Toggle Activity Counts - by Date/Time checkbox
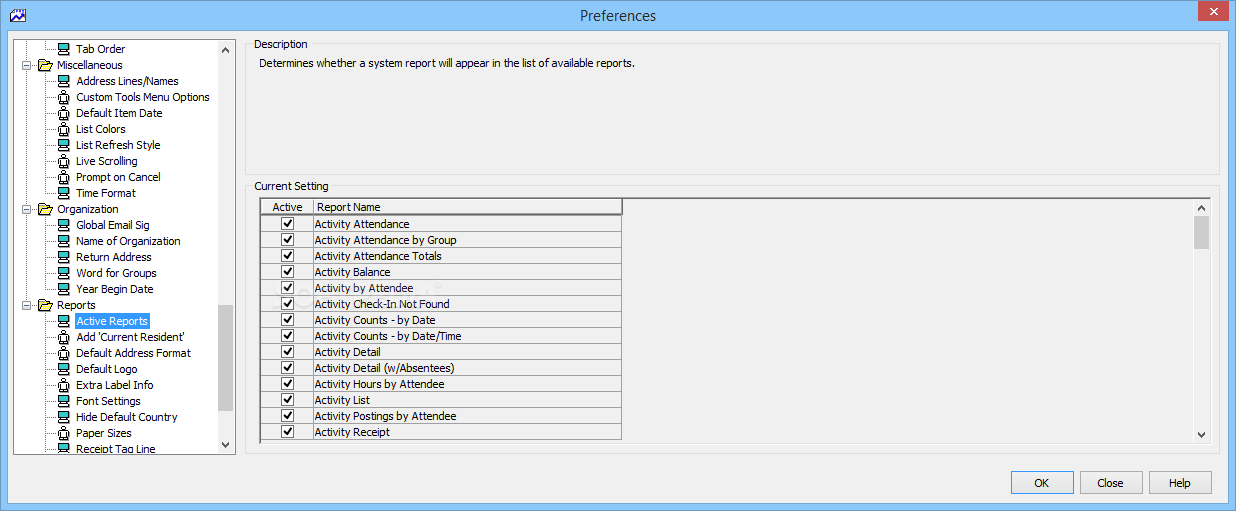This screenshot has width=1236, height=511. pyautogui.click(x=288, y=336)
